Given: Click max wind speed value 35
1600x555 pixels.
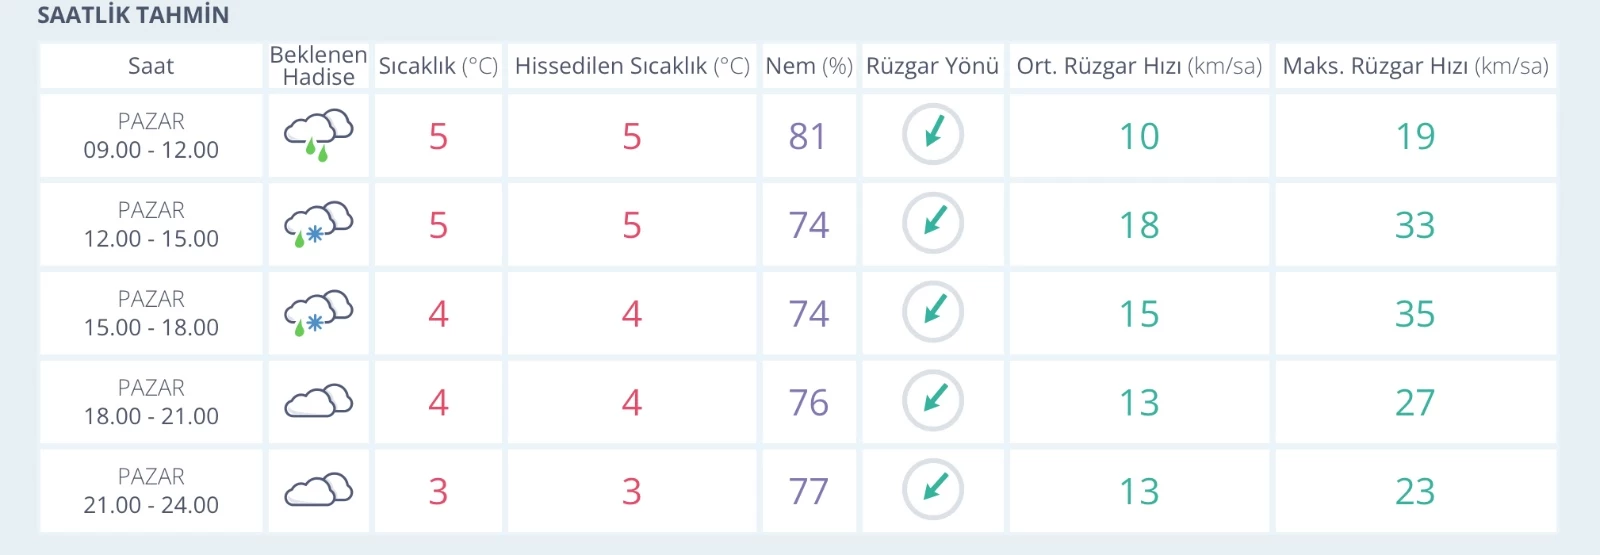Looking at the screenshot, I should (x=1415, y=314).
